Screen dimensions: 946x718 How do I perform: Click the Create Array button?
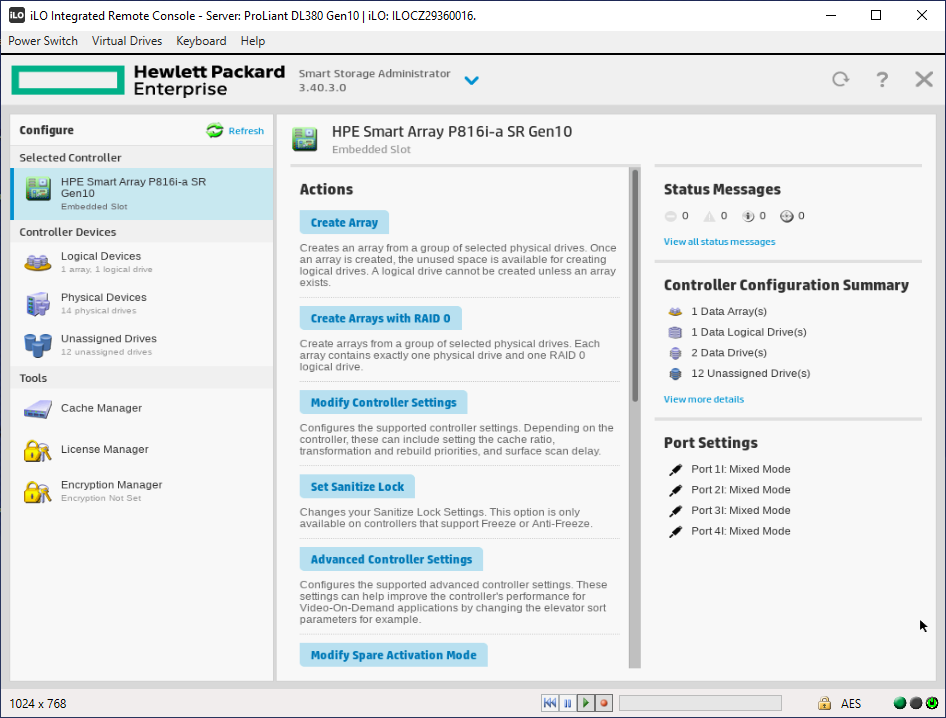(x=344, y=223)
